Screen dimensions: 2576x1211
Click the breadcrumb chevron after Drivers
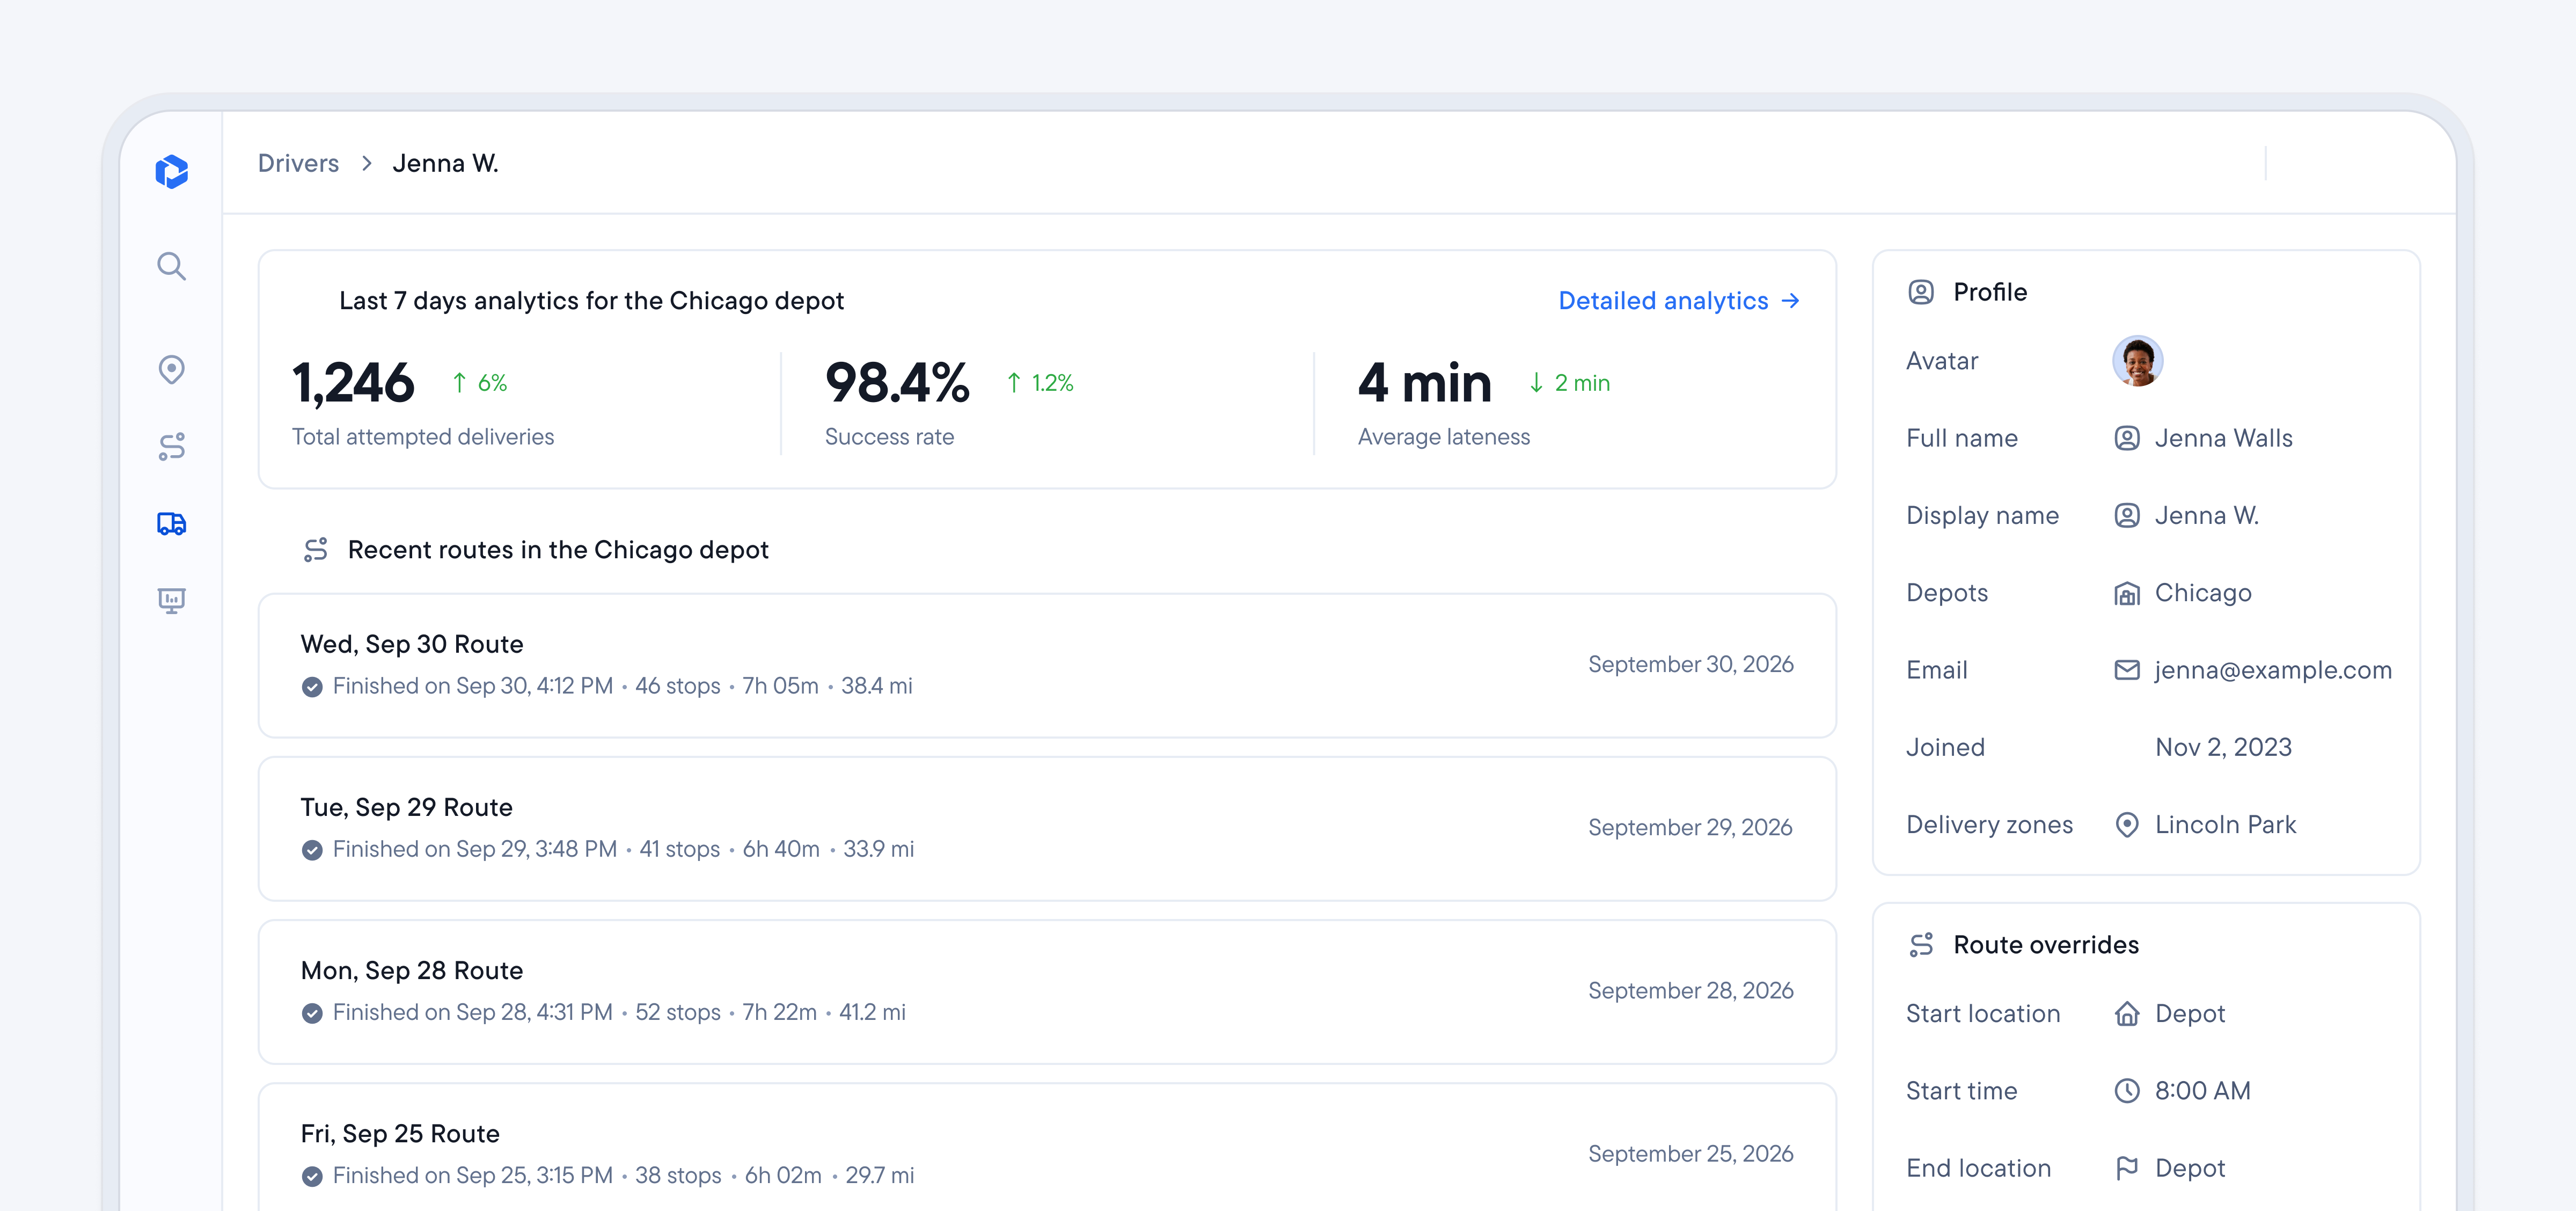[x=367, y=163]
